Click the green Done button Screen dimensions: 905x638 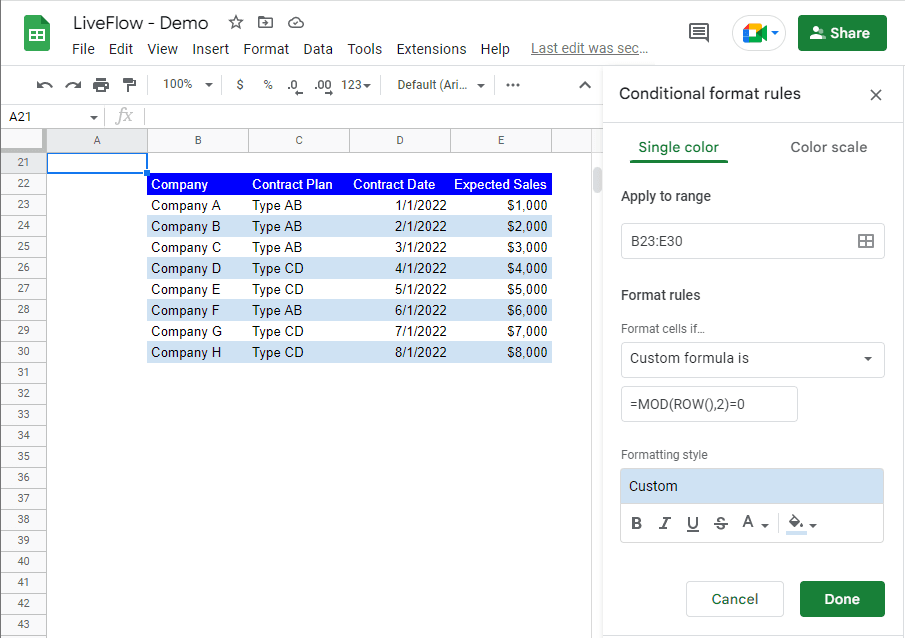[x=842, y=599]
